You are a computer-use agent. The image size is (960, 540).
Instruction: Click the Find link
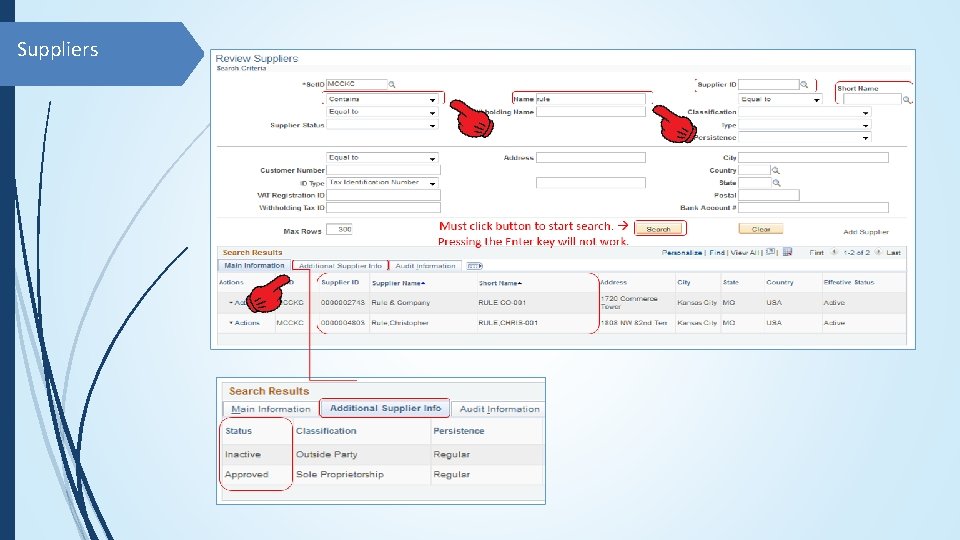[x=716, y=252]
